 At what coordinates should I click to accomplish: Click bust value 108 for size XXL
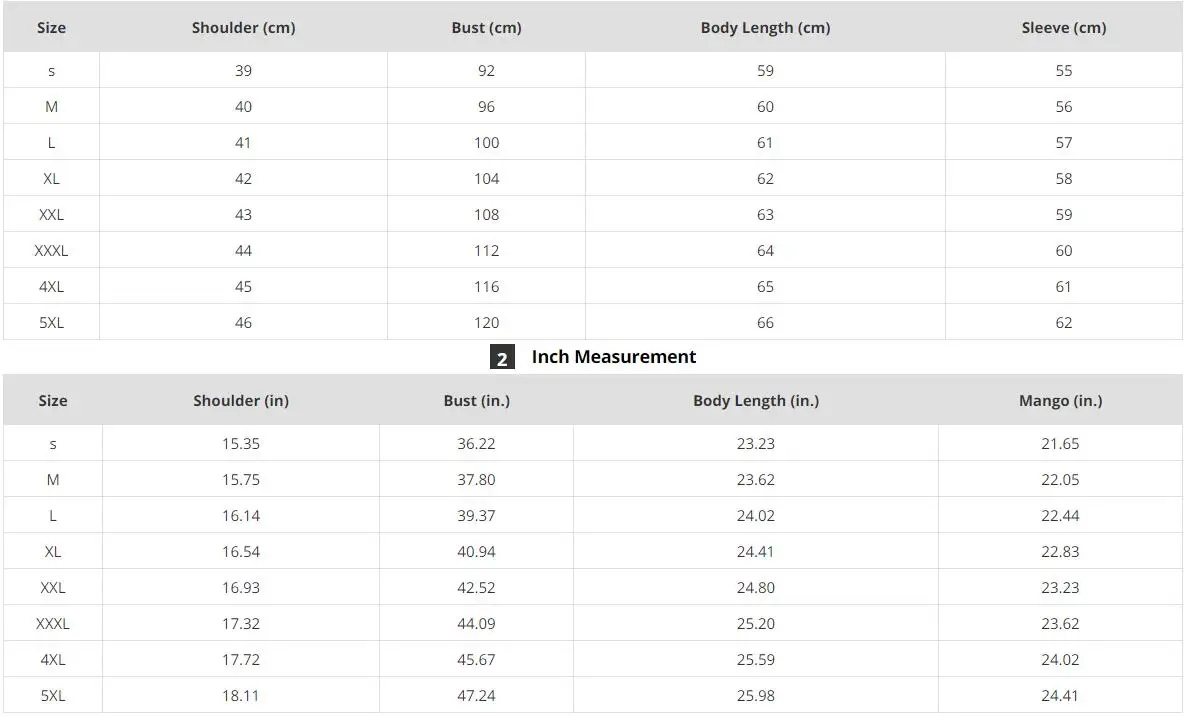pyautogui.click(x=486, y=214)
